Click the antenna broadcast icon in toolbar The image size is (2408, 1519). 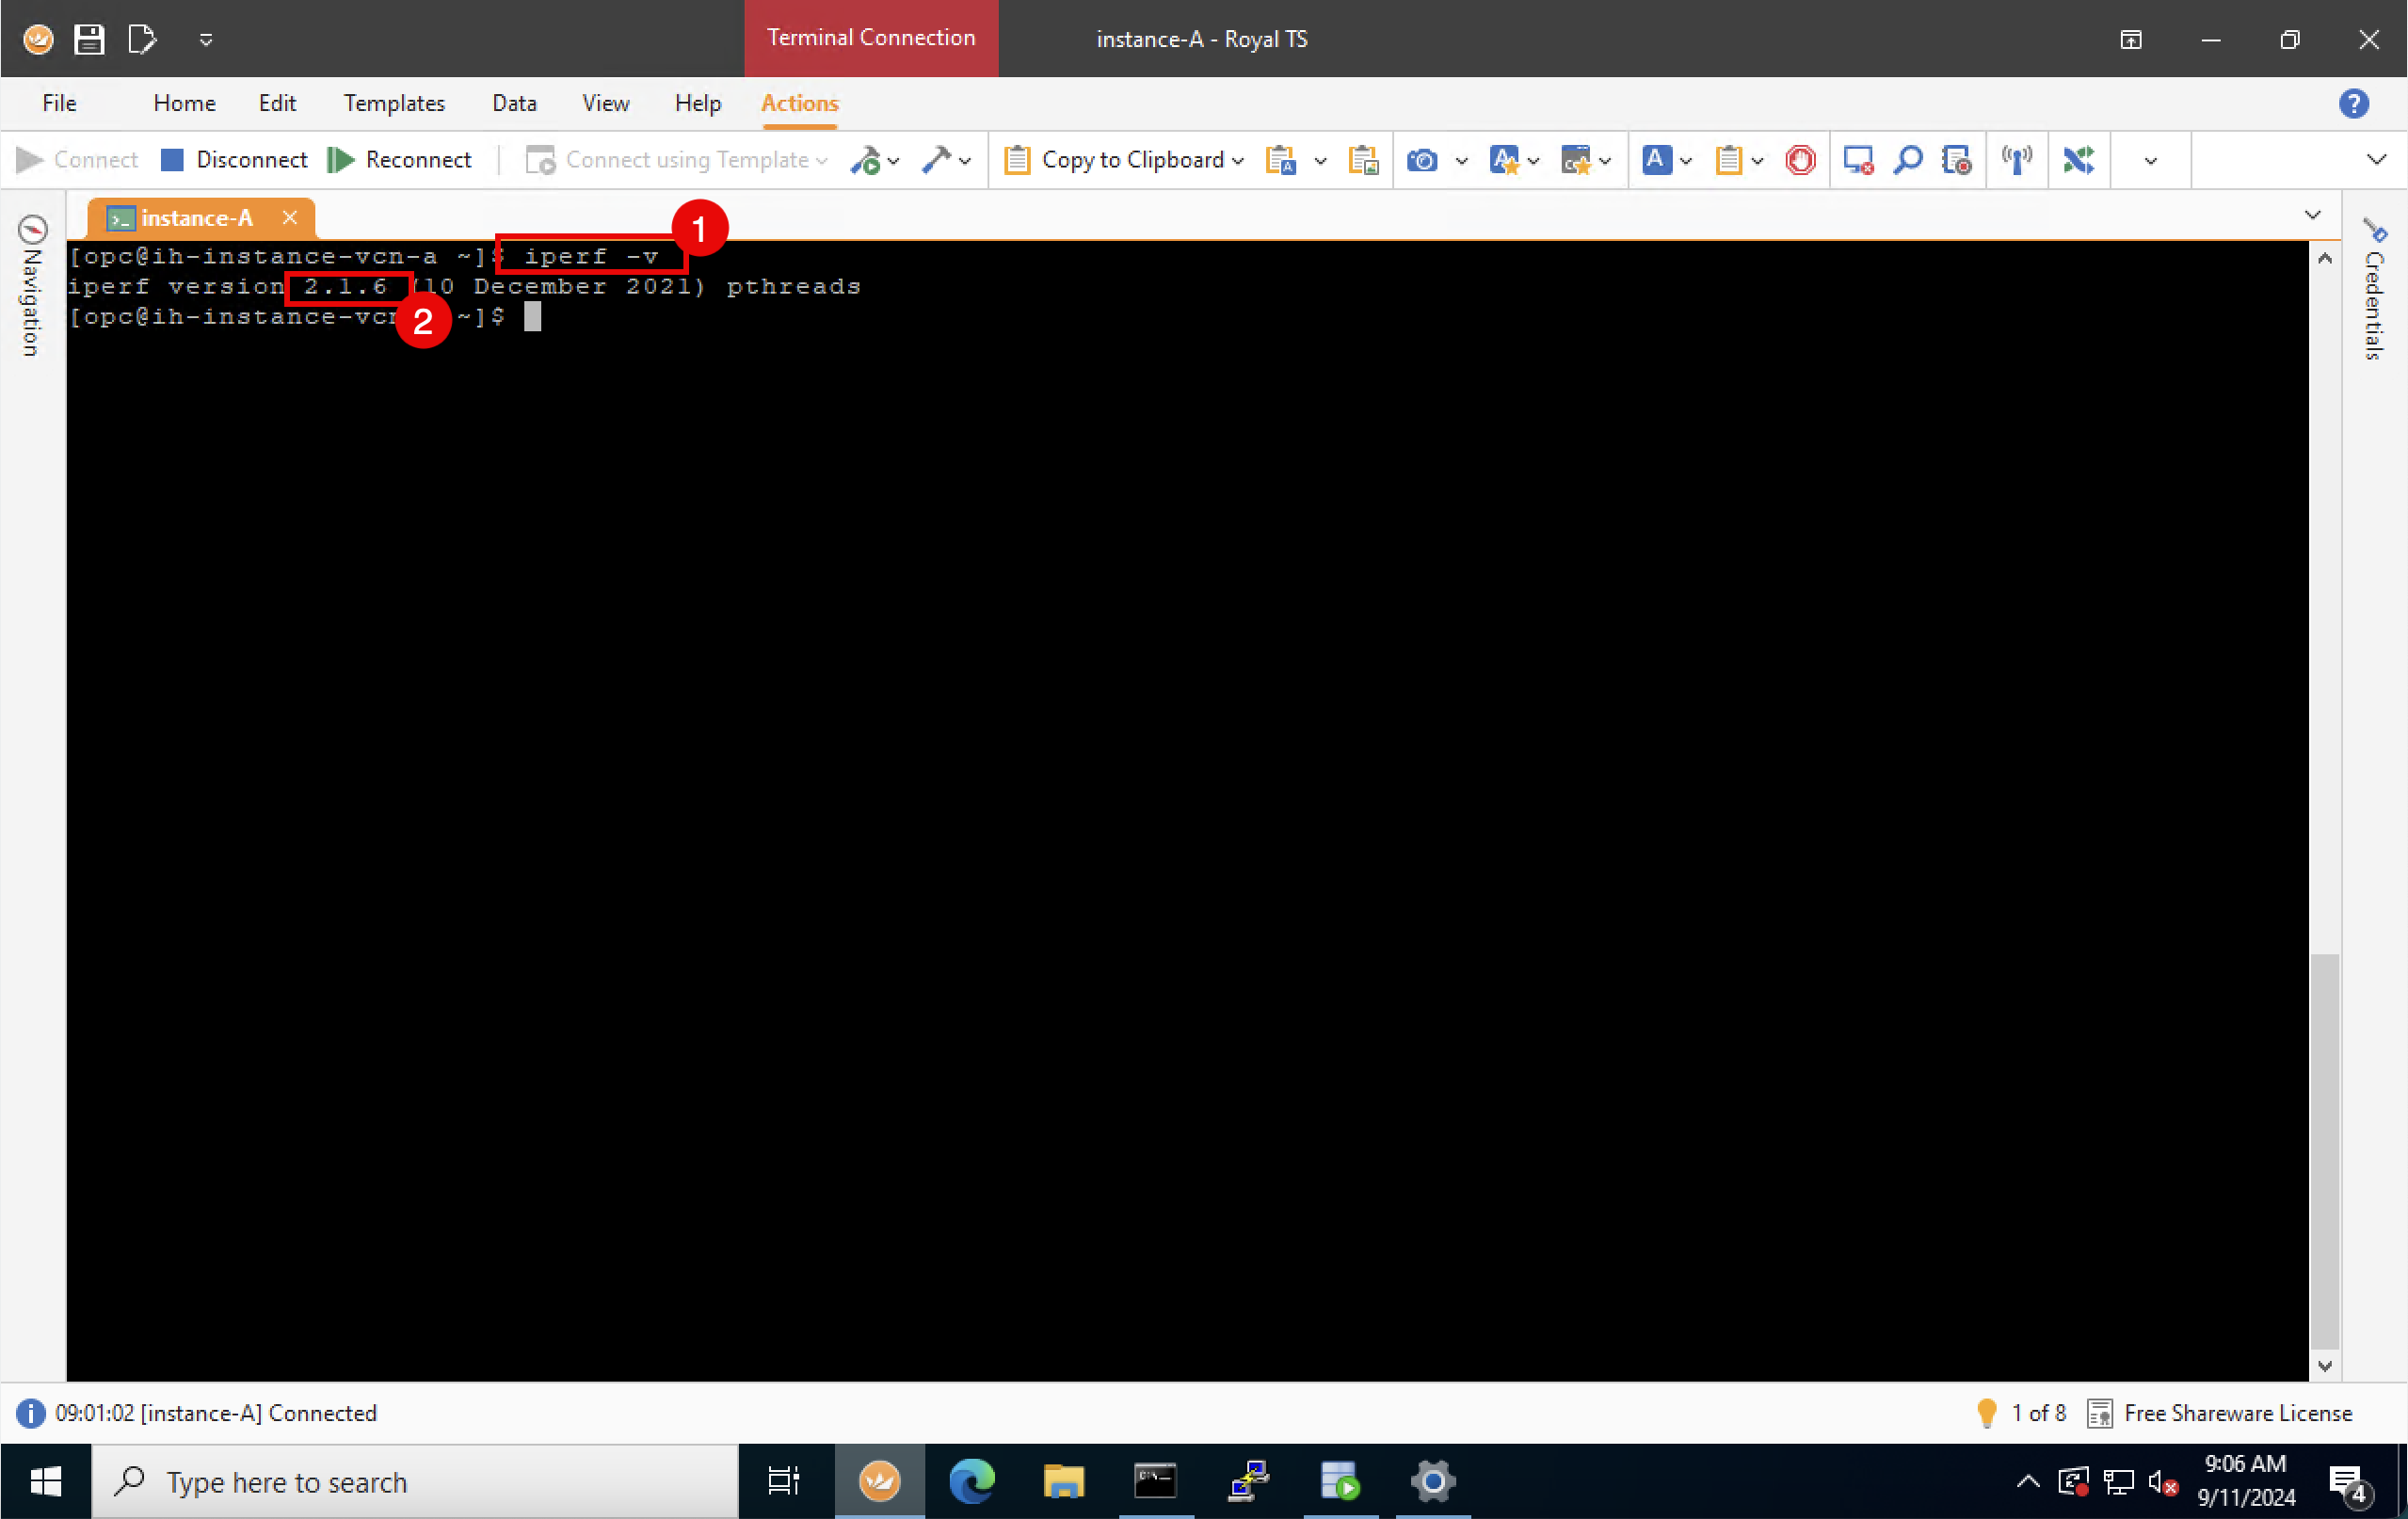pyautogui.click(x=2017, y=160)
